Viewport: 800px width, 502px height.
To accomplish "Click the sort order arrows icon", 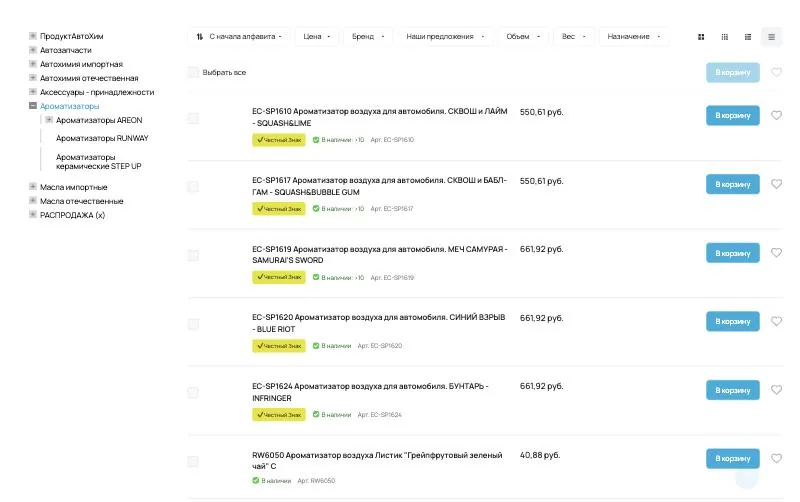I will click(x=199, y=37).
